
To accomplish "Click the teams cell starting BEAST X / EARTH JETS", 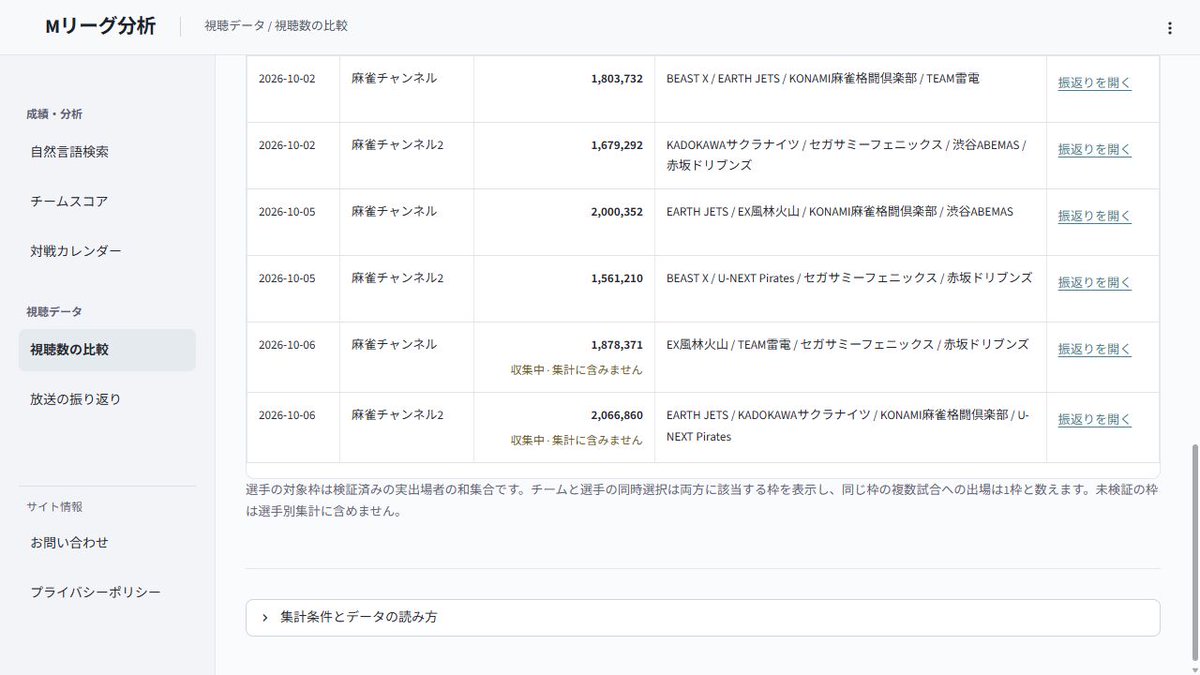I will (x=850, y=89).
